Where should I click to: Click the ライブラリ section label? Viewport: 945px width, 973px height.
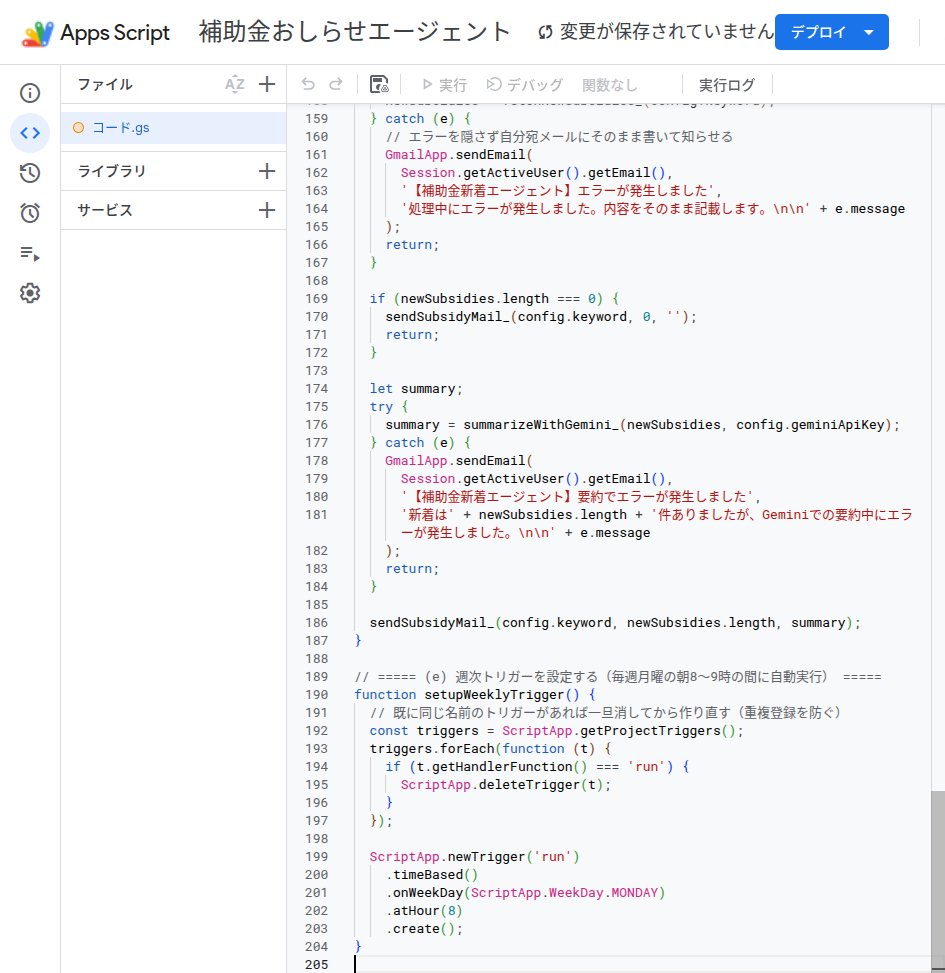tap(112, 171)
